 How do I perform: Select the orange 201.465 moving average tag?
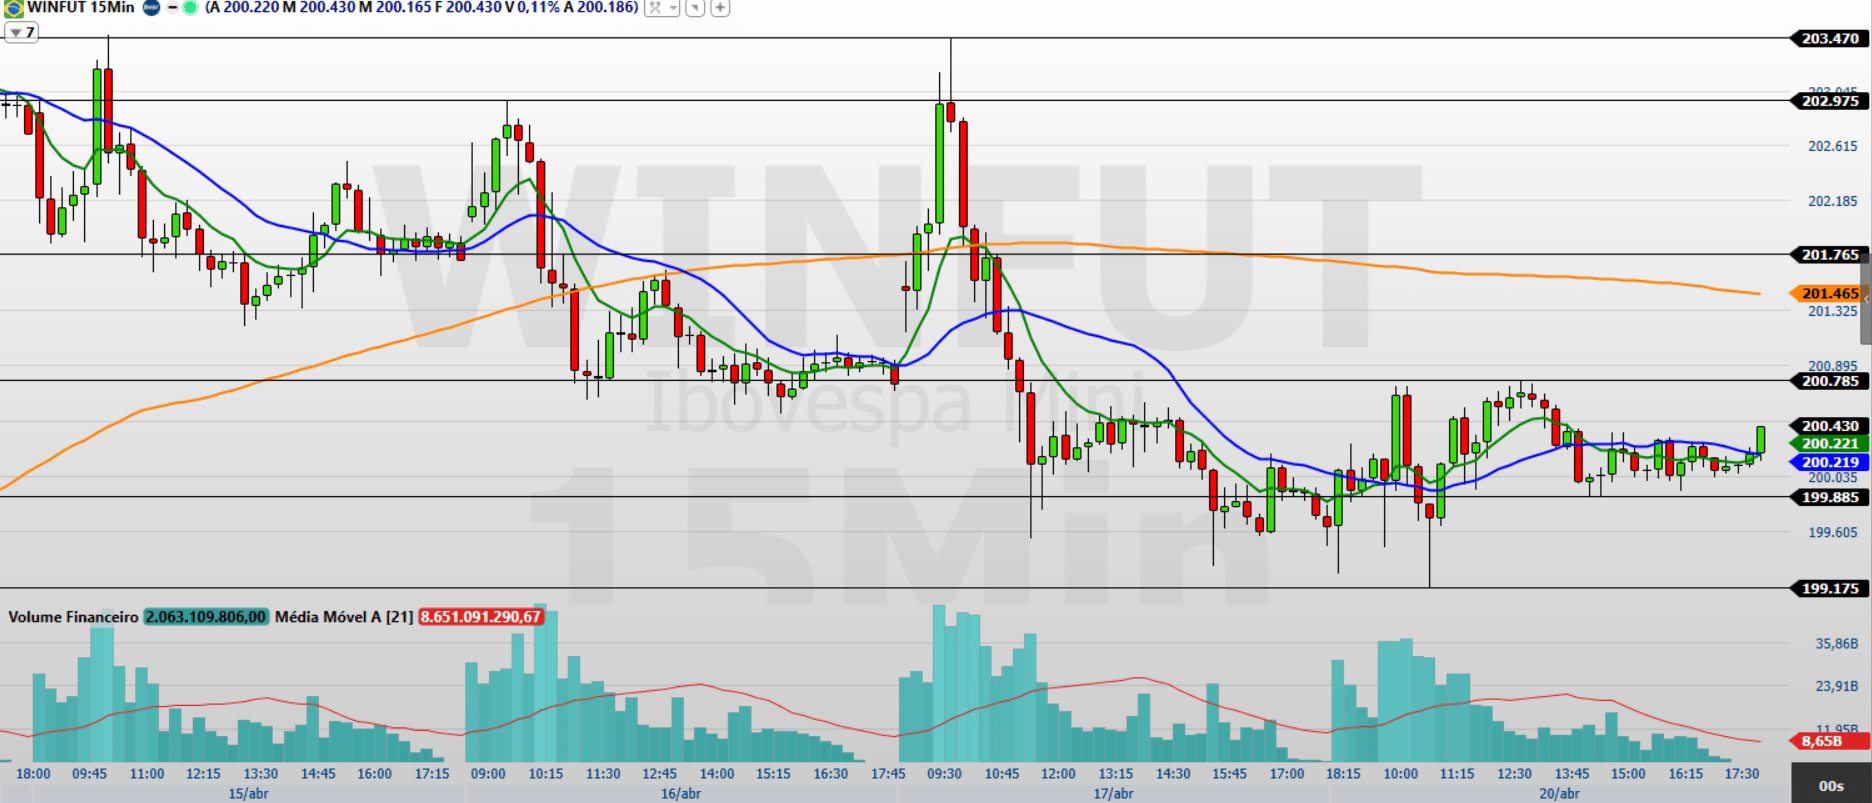(1829, 293)
